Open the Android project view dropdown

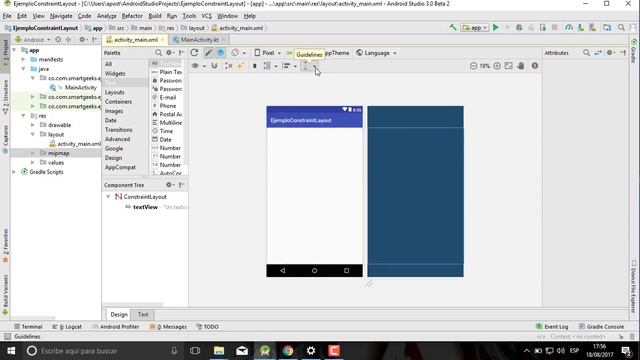tap(33, 40)
